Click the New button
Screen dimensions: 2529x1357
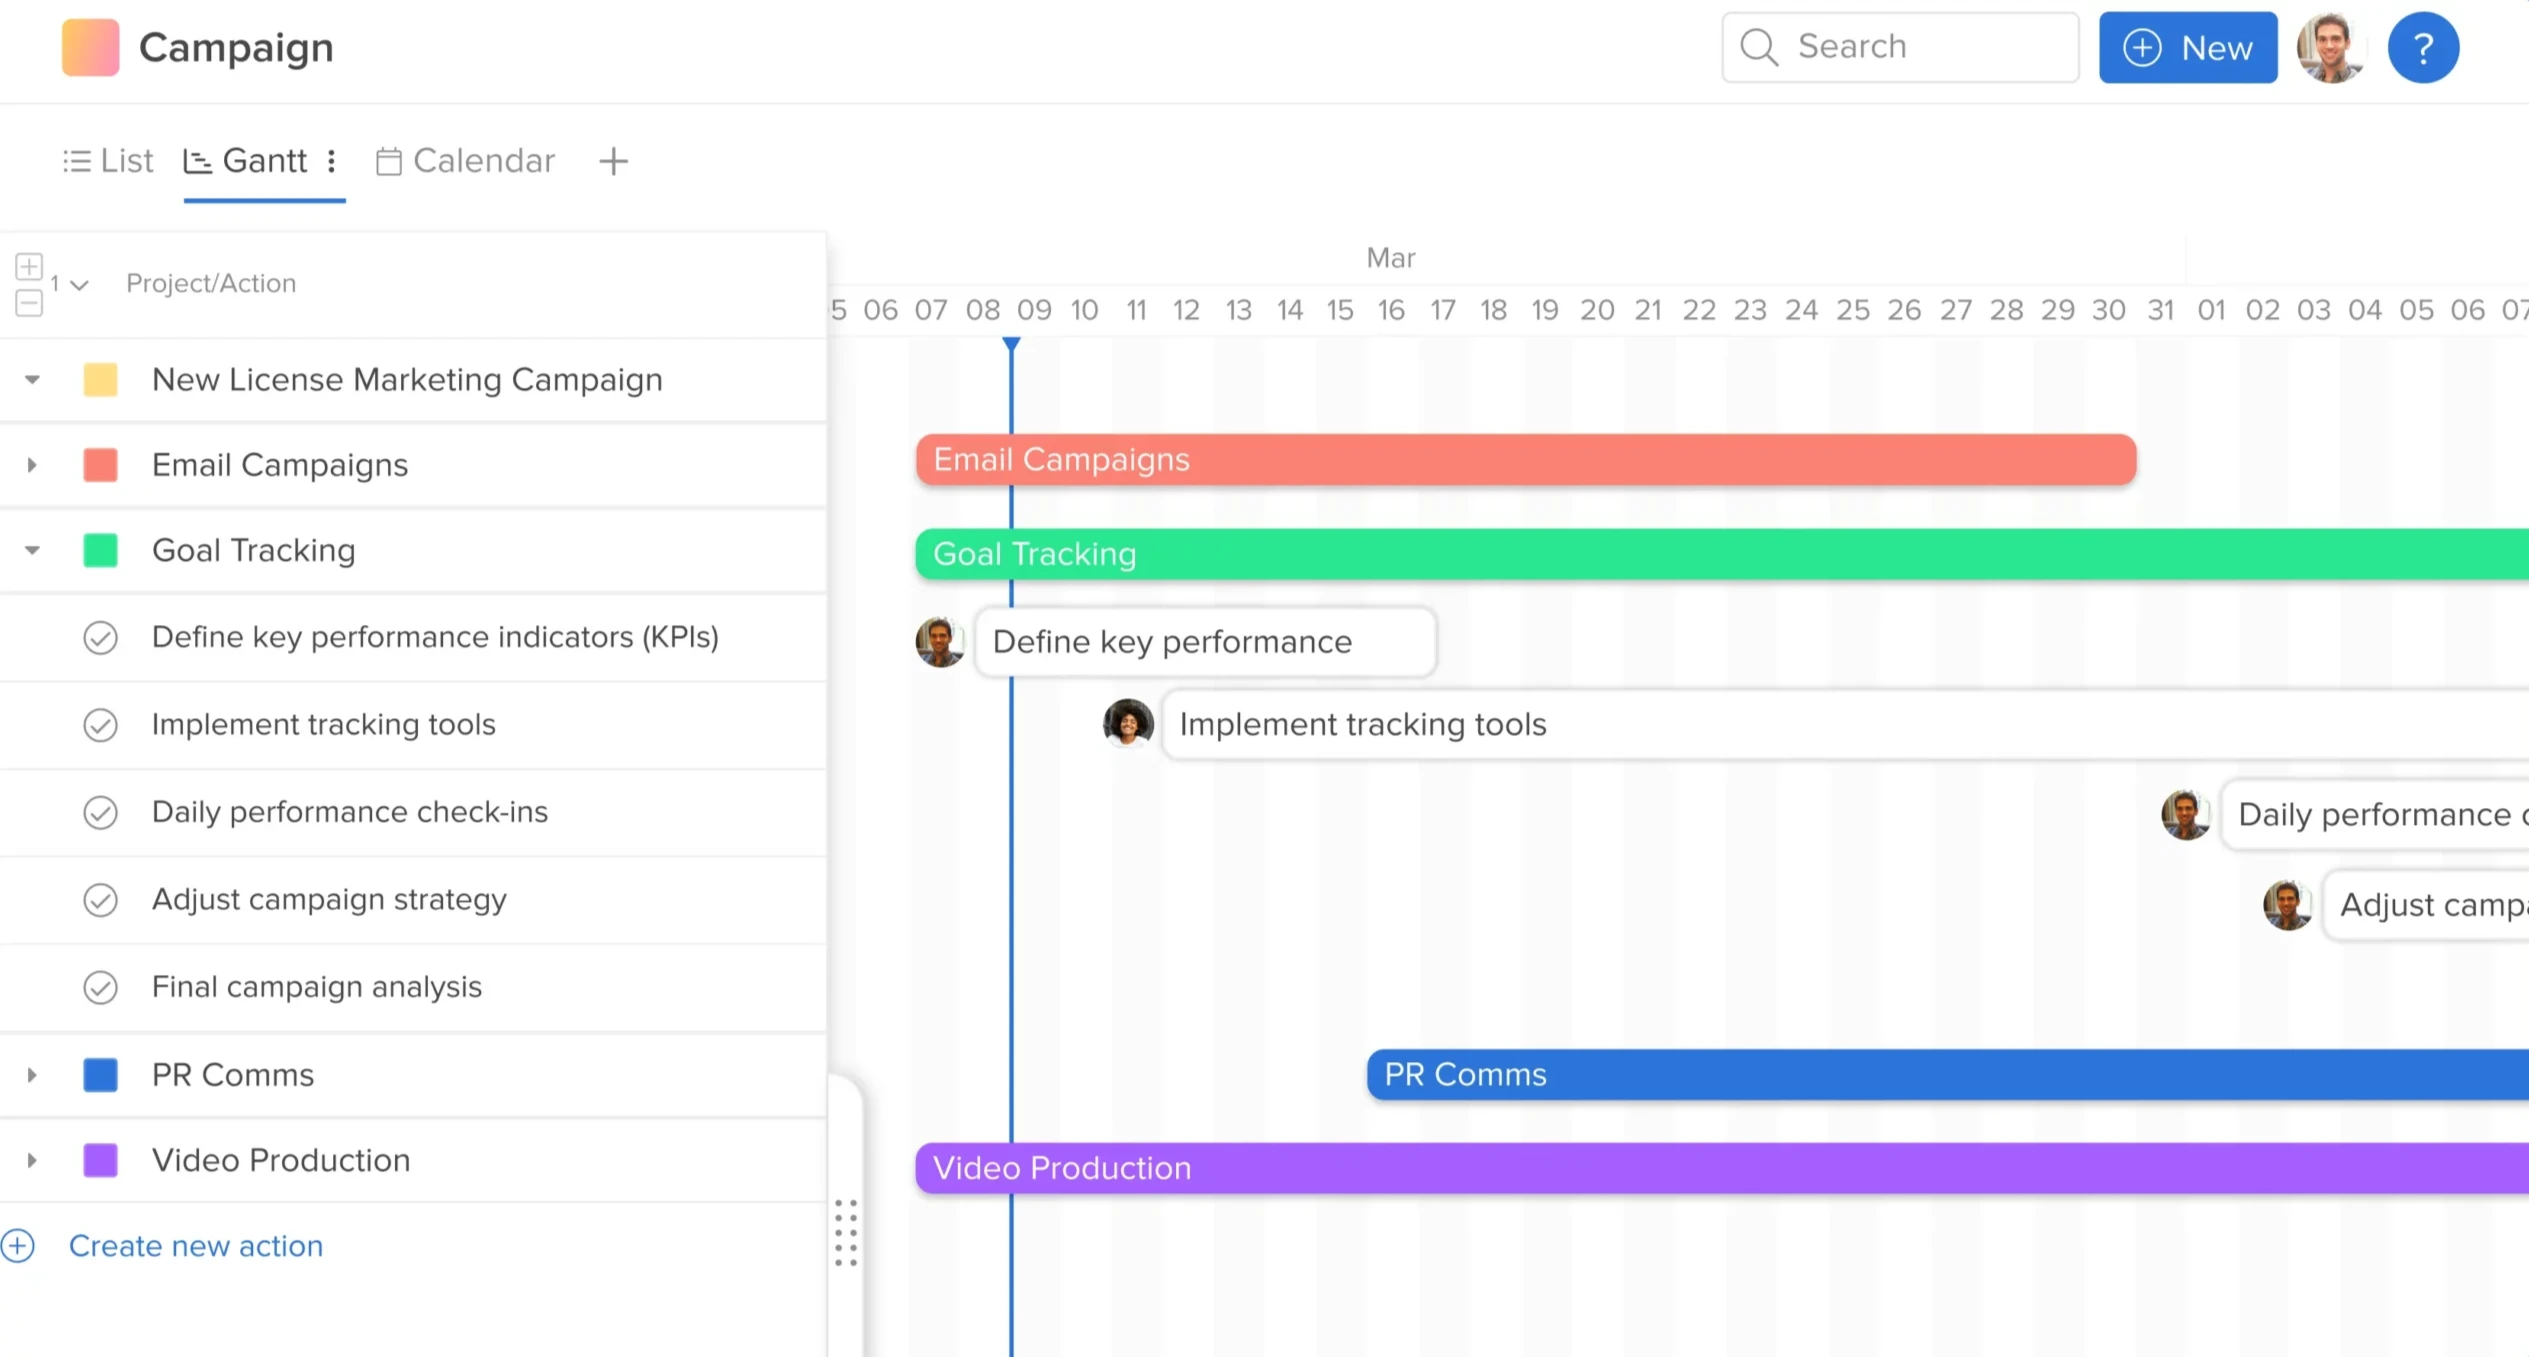[x=2187, y=48]
